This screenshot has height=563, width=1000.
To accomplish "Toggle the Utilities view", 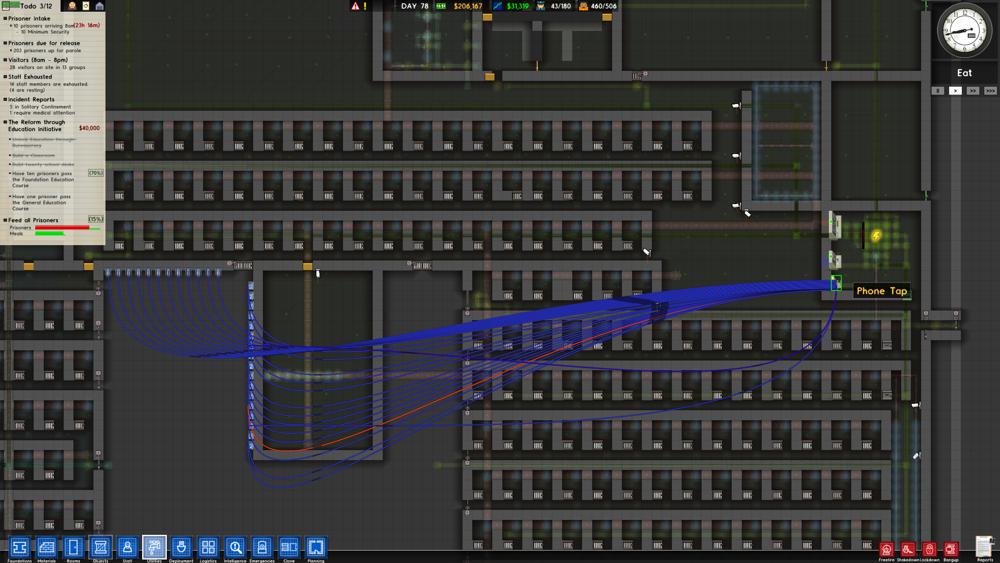I will (154, 547).
